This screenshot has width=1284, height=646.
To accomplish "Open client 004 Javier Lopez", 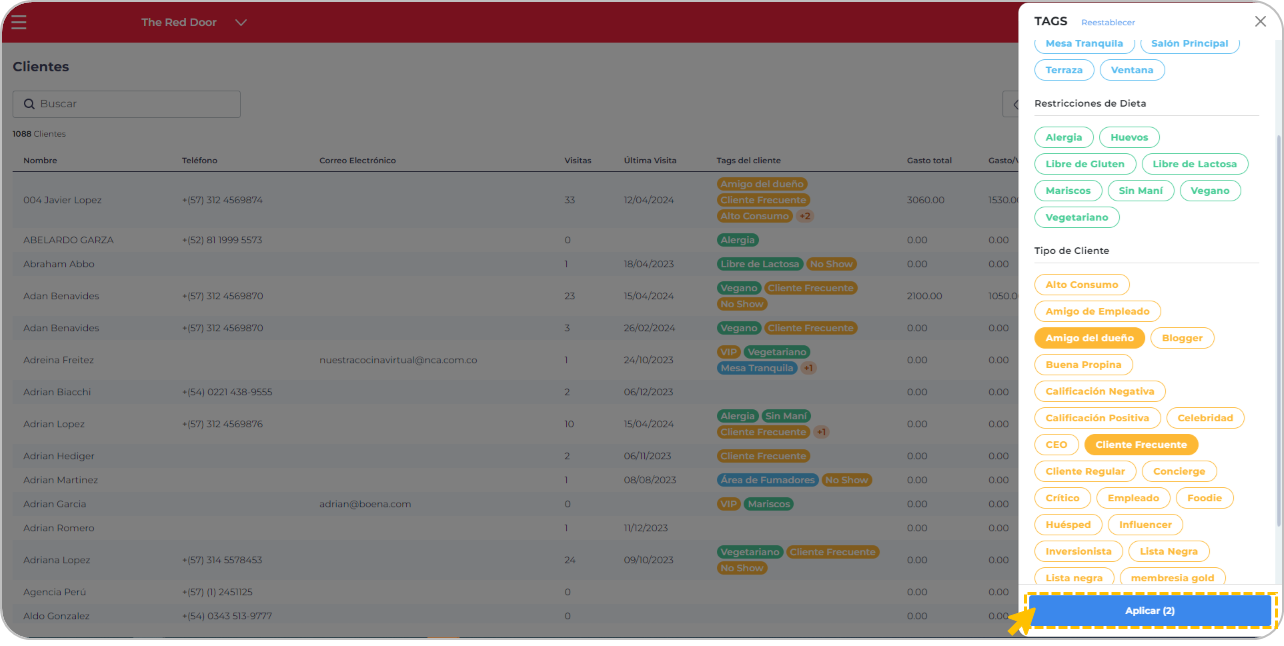I will click(62, 200).
